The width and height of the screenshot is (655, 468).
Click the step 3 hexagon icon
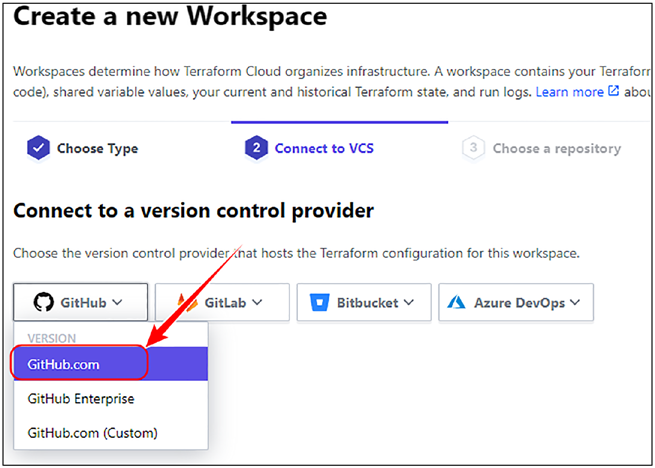click(x=473, y=148)
